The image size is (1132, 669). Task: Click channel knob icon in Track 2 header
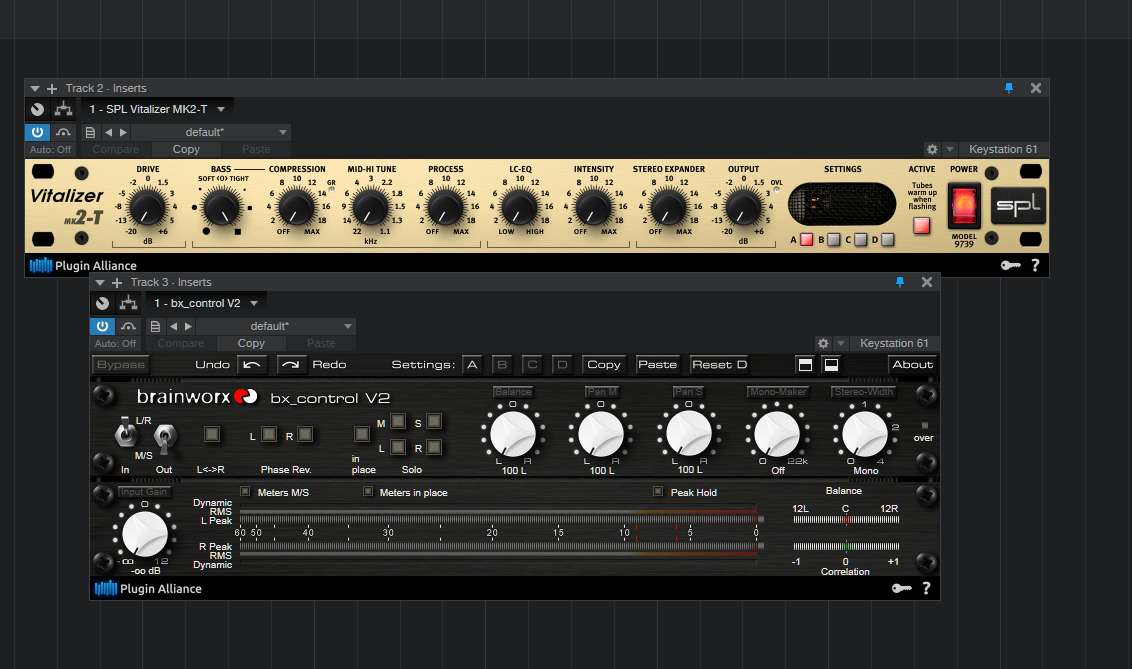click(x=38, y=109)
